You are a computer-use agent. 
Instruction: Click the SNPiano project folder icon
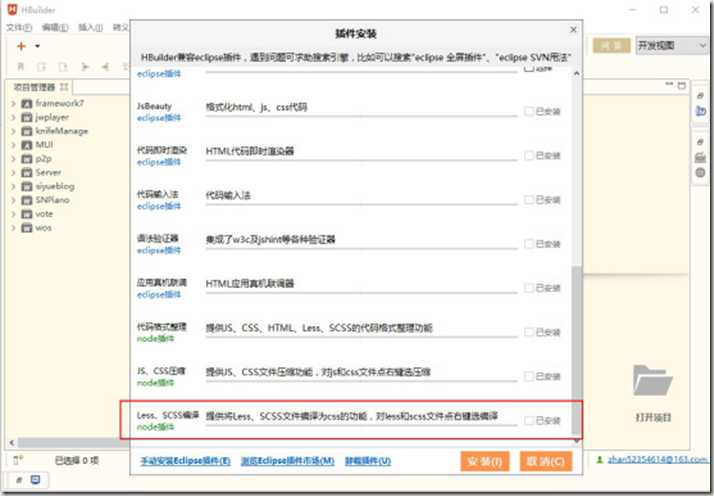pos(27,200)
